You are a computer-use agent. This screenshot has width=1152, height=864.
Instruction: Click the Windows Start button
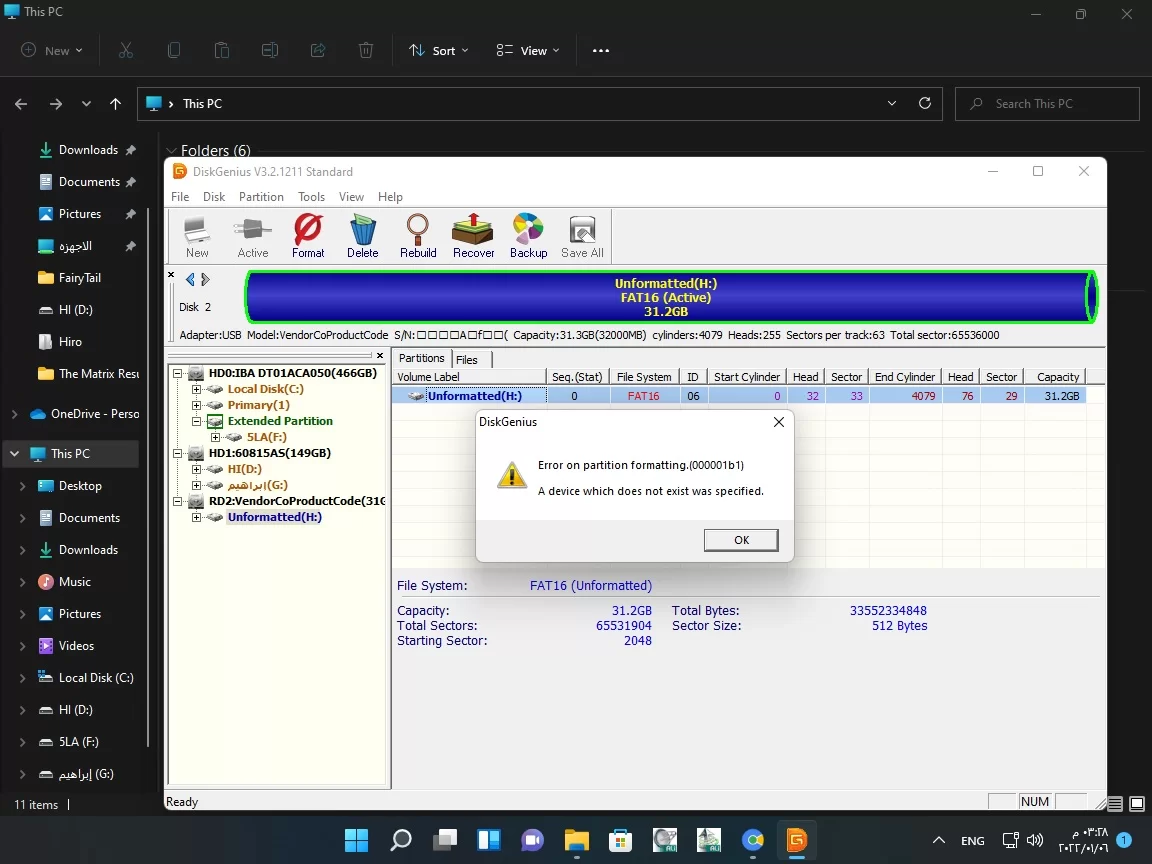[x=356, y=840]
